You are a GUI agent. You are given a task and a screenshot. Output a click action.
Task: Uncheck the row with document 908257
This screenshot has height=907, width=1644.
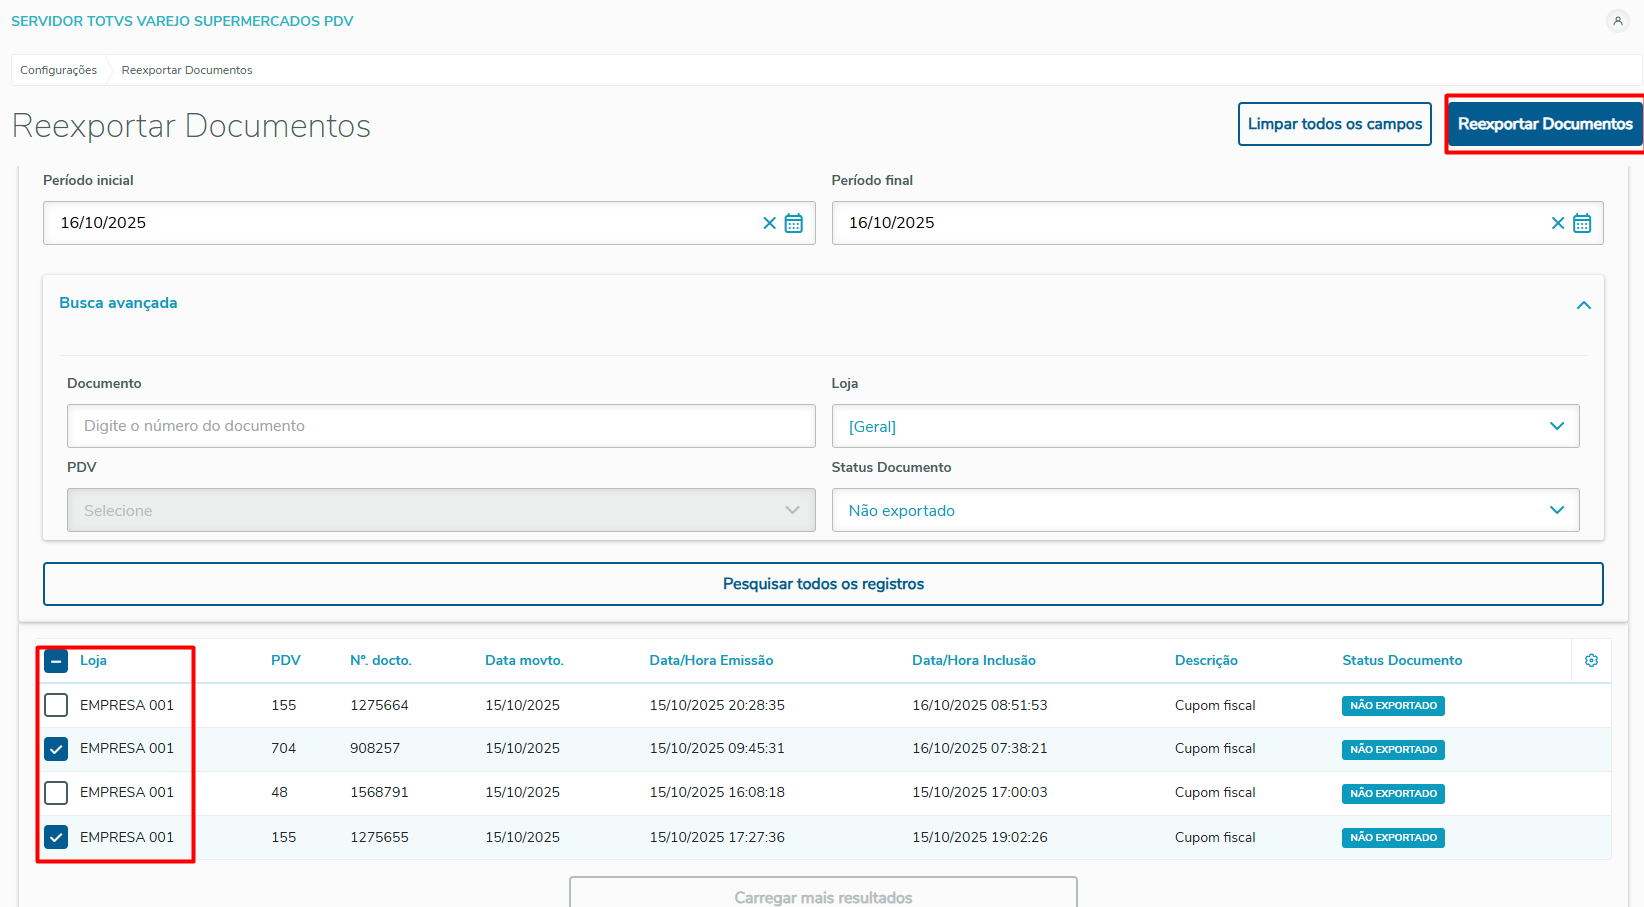56,748
